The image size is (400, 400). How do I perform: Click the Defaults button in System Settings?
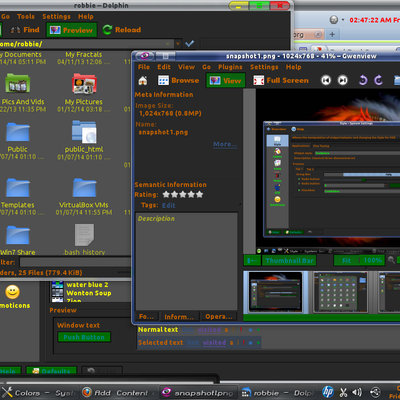click(52, 371)
